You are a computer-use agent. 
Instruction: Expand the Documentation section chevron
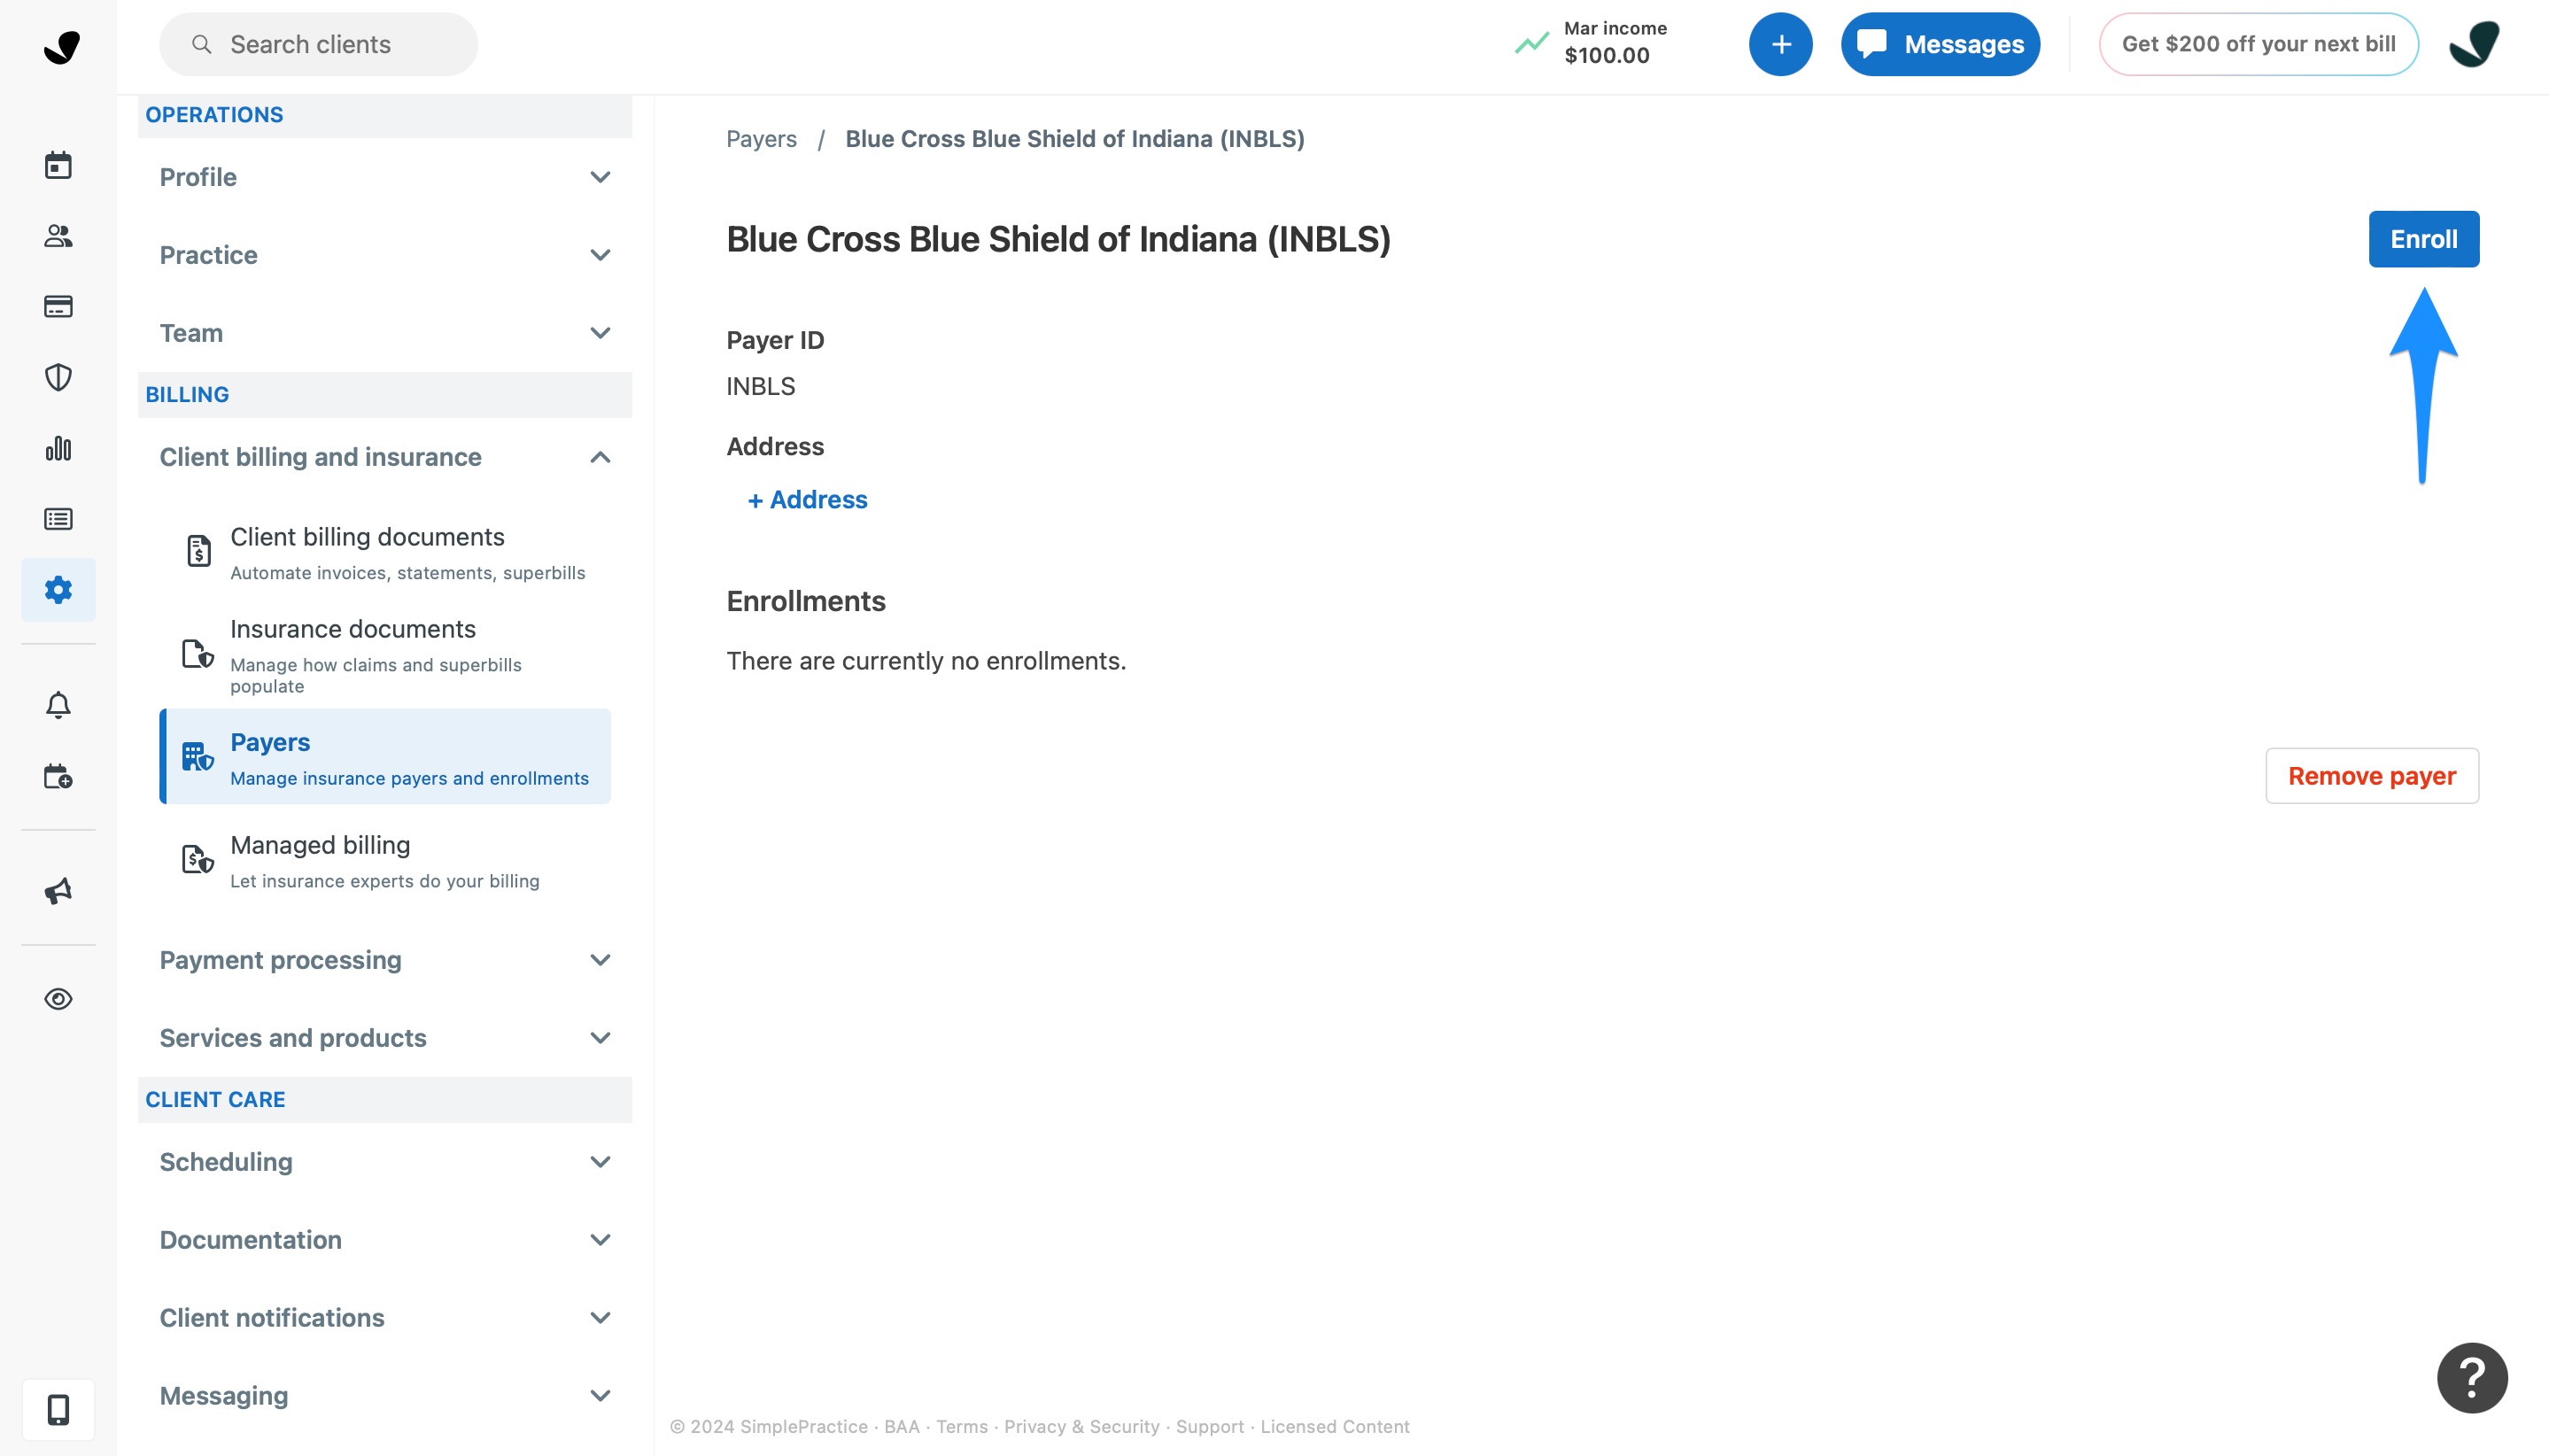(600, 1240)
